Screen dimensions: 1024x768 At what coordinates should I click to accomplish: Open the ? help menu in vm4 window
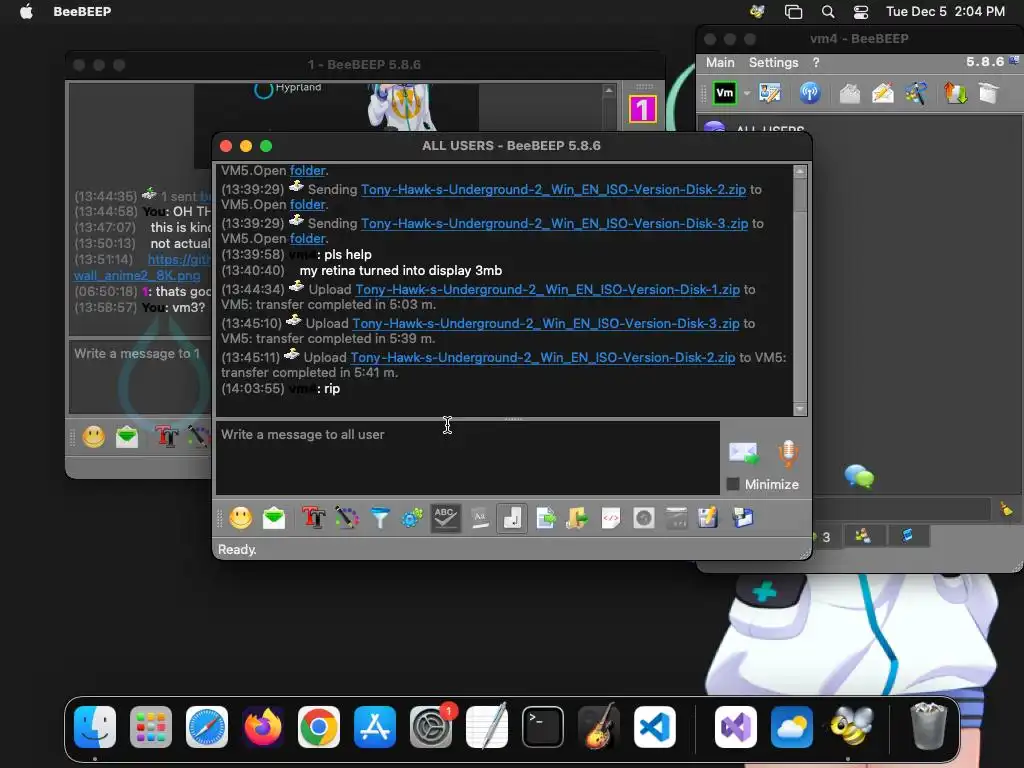tap(816, 63)
